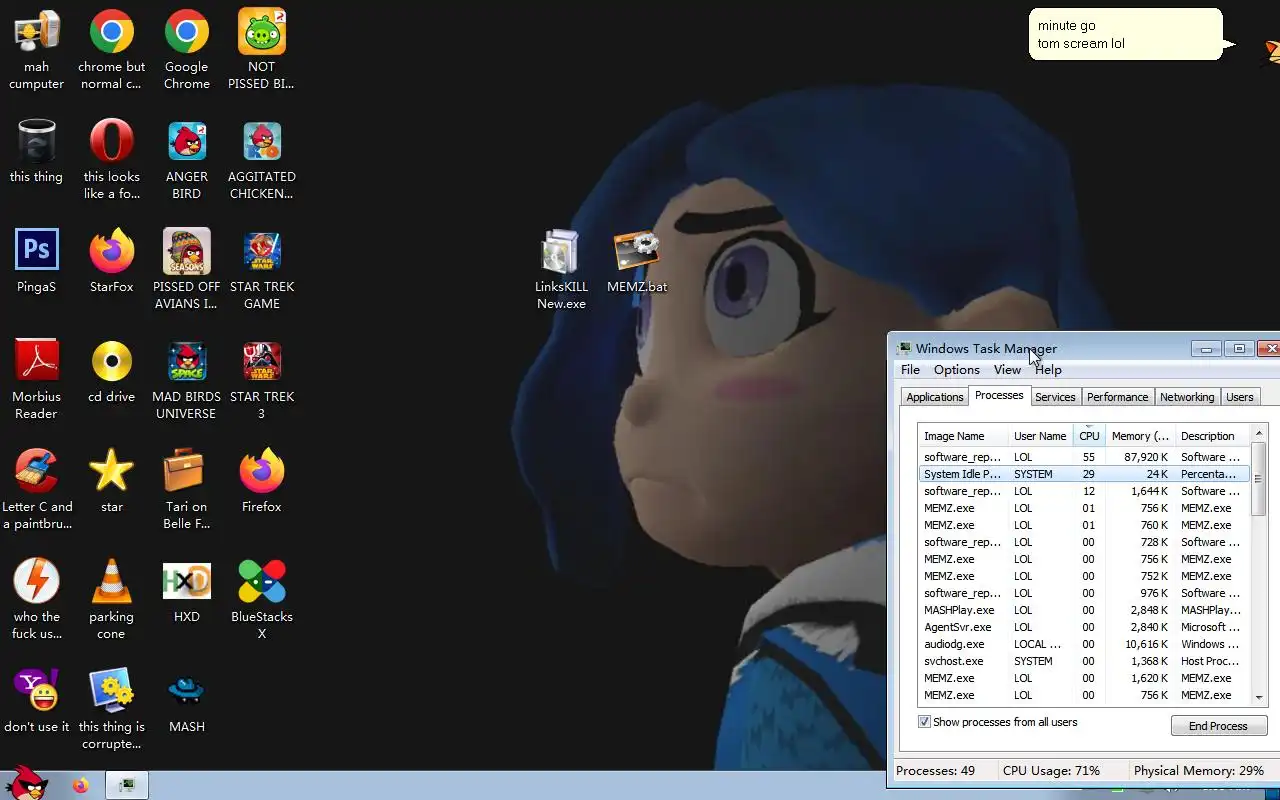Select the STAR TREK 3 icon
The width and height of the screenshot is (1280, 800).
pos(262,380)
